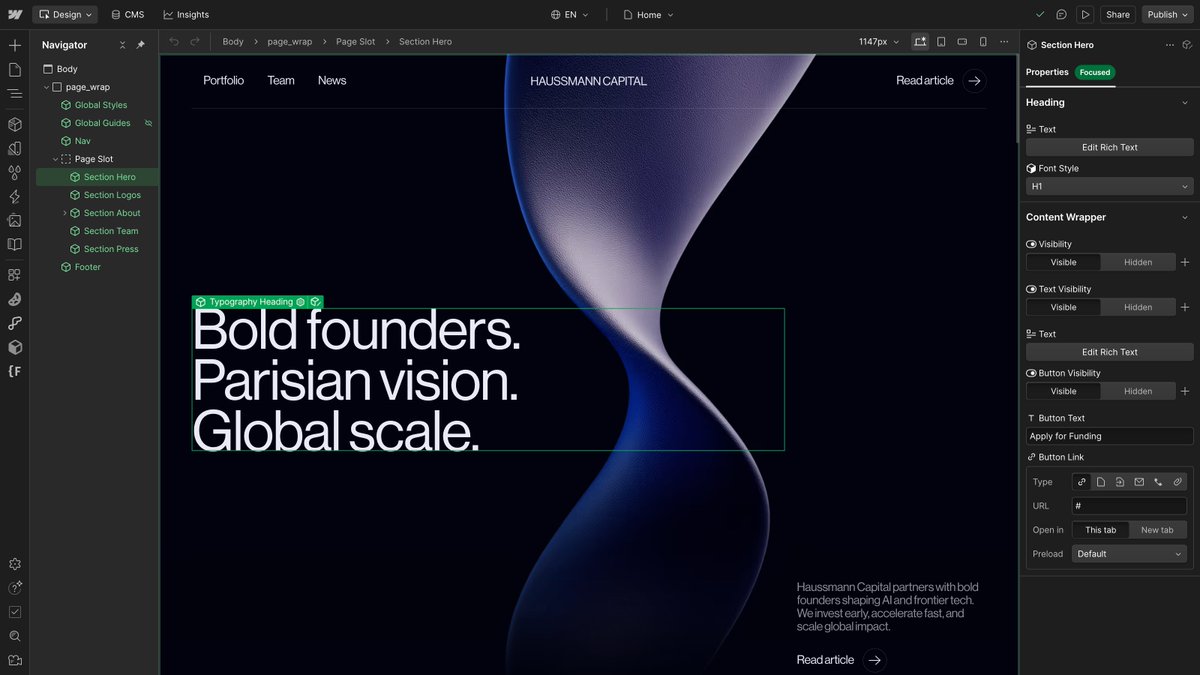This screenshot has height=675, width=1200.
Task: Click the undo arrow in breadcrumb bar
Action: tap(174, 42)
